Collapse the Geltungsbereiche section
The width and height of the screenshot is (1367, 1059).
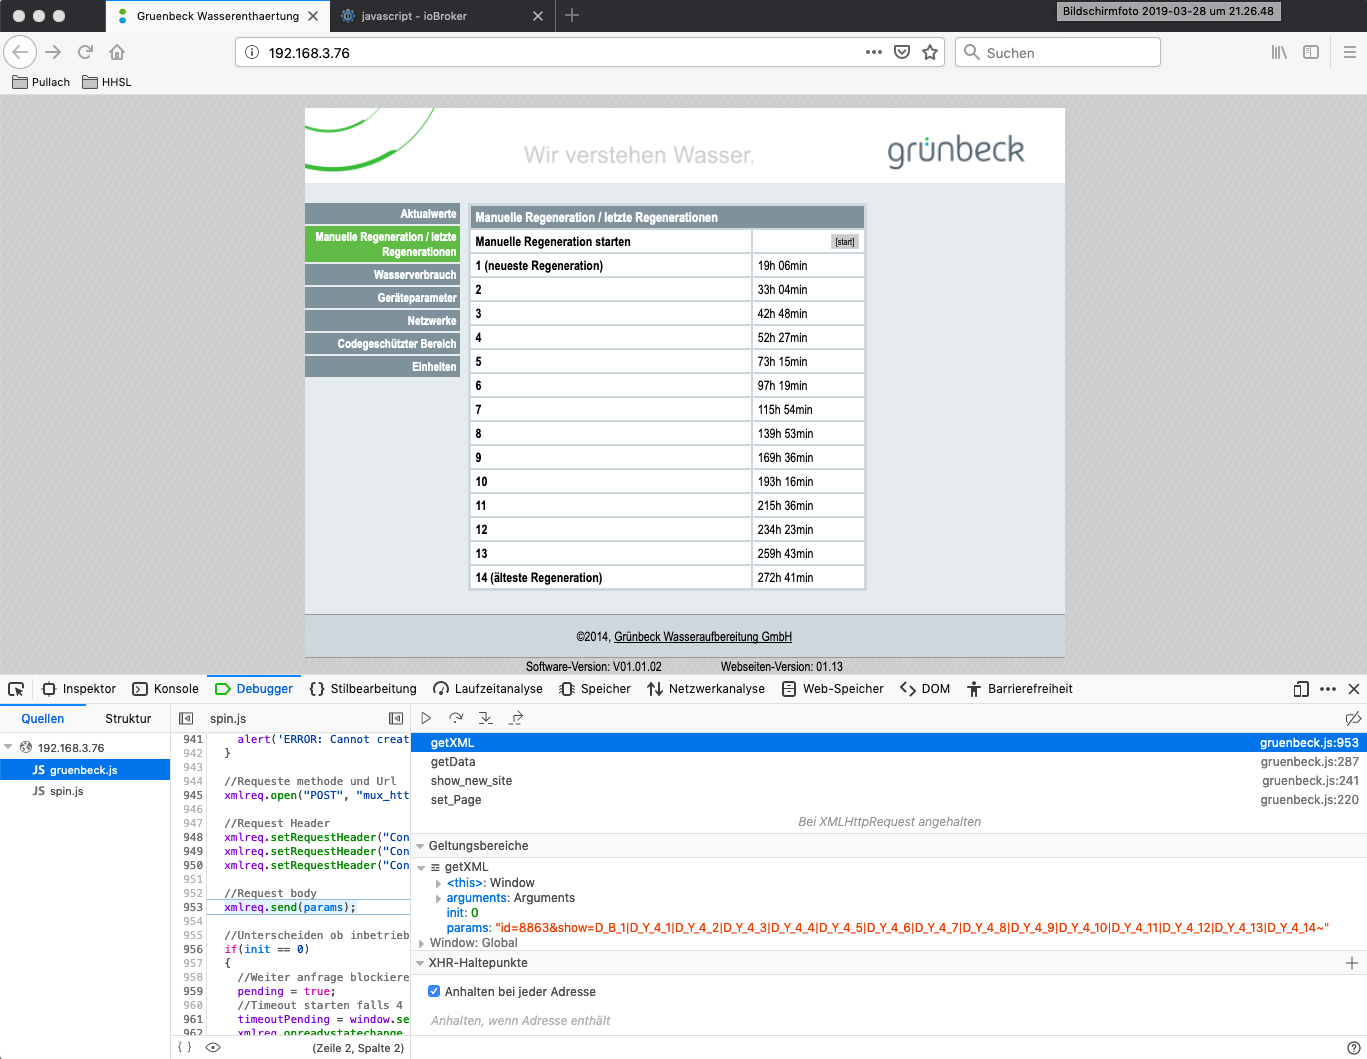(x=420, y=846)
